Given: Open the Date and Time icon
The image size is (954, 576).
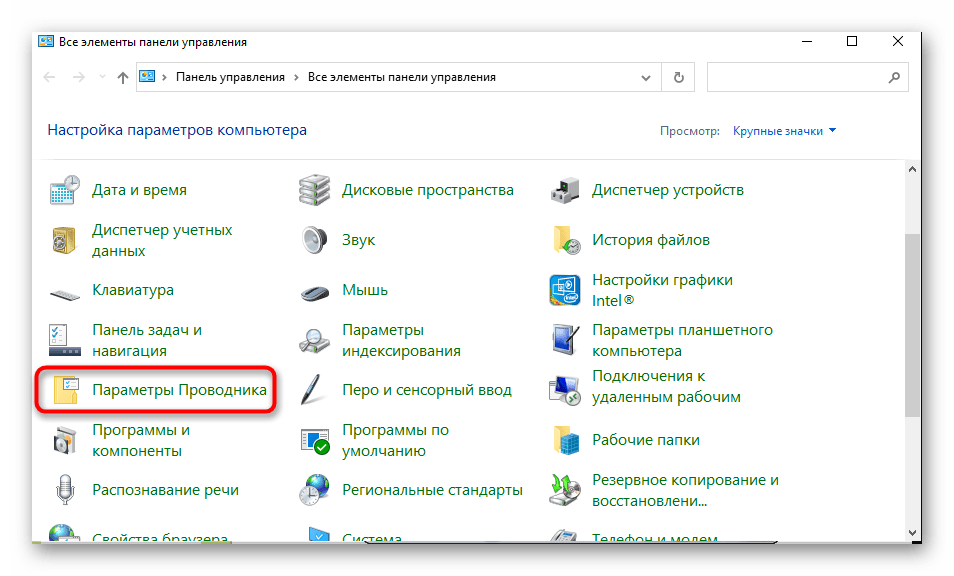Looking at the screenshot, I should [x=65, y=190].
